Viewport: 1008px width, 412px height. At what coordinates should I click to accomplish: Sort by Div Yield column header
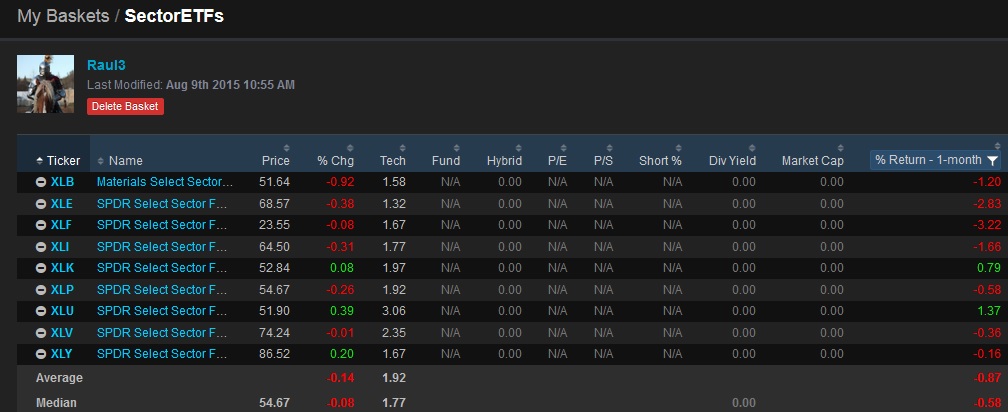(x=732, y=161)
